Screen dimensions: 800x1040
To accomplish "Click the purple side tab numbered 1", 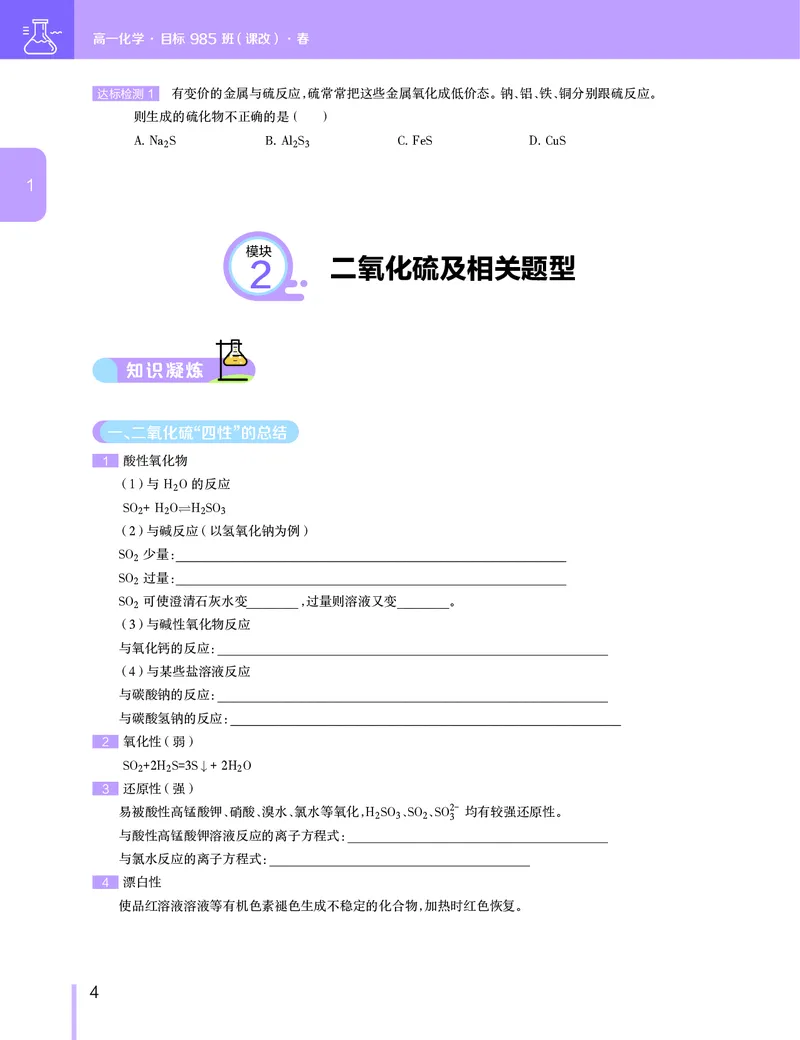I will tap(23, 184).
